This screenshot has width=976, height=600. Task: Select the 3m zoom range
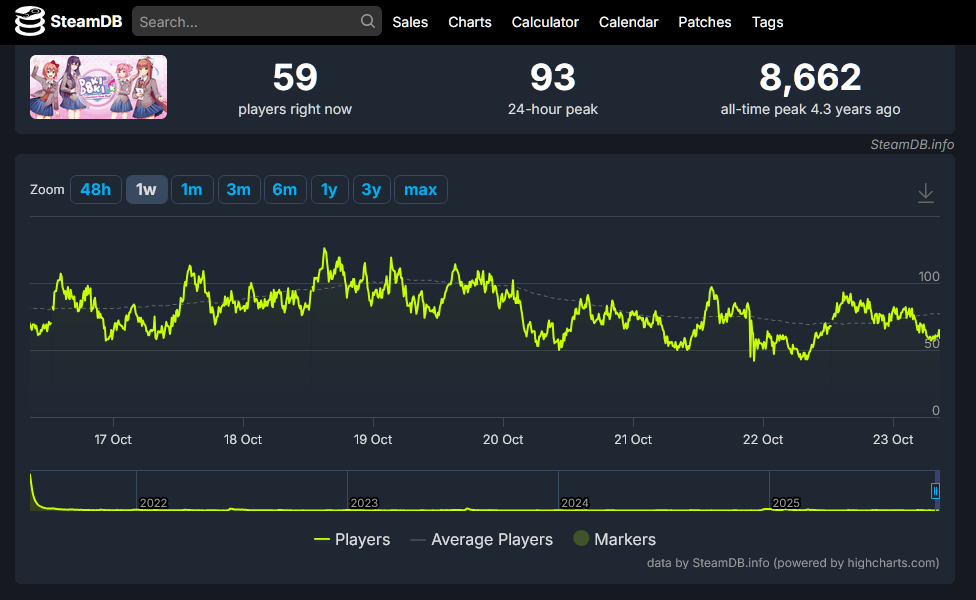click(x=238, y=189)
